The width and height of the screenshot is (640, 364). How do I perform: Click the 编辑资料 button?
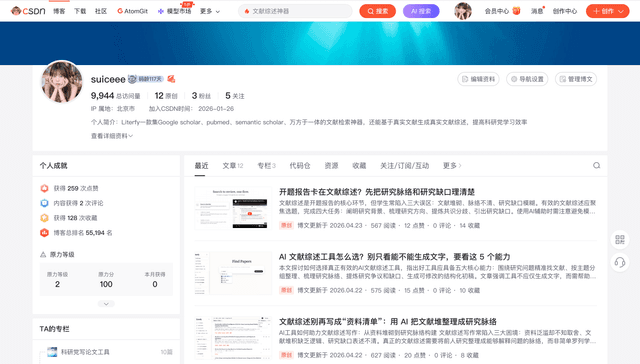point(478,79)
